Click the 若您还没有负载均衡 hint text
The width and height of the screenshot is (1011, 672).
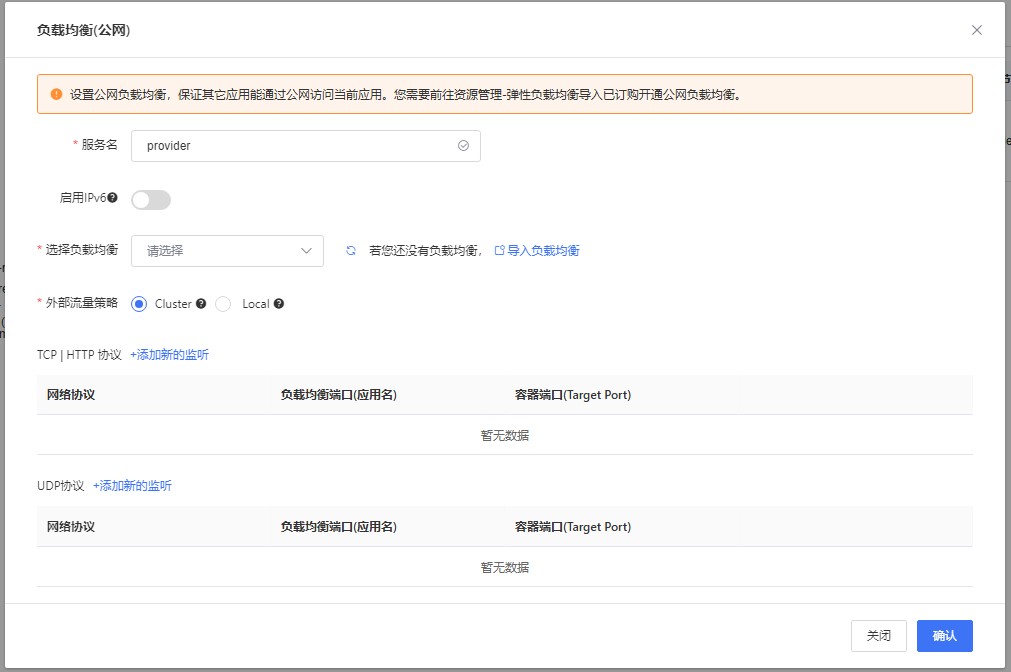426,251
